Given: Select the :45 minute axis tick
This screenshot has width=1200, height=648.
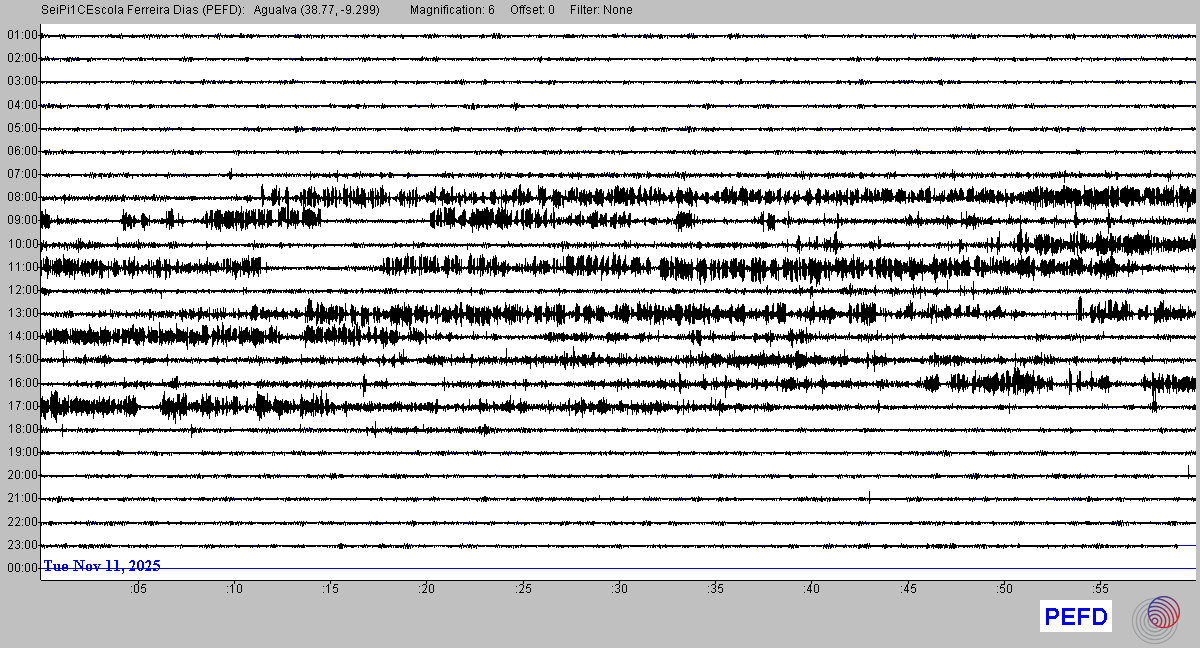Looking at the screenshot, I should 908,588.
